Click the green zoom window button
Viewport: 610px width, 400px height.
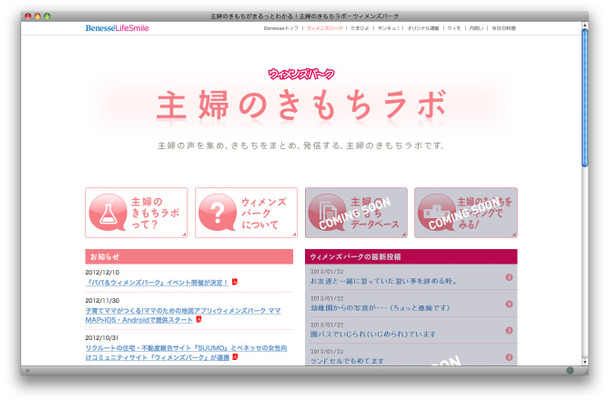(47, 16)
